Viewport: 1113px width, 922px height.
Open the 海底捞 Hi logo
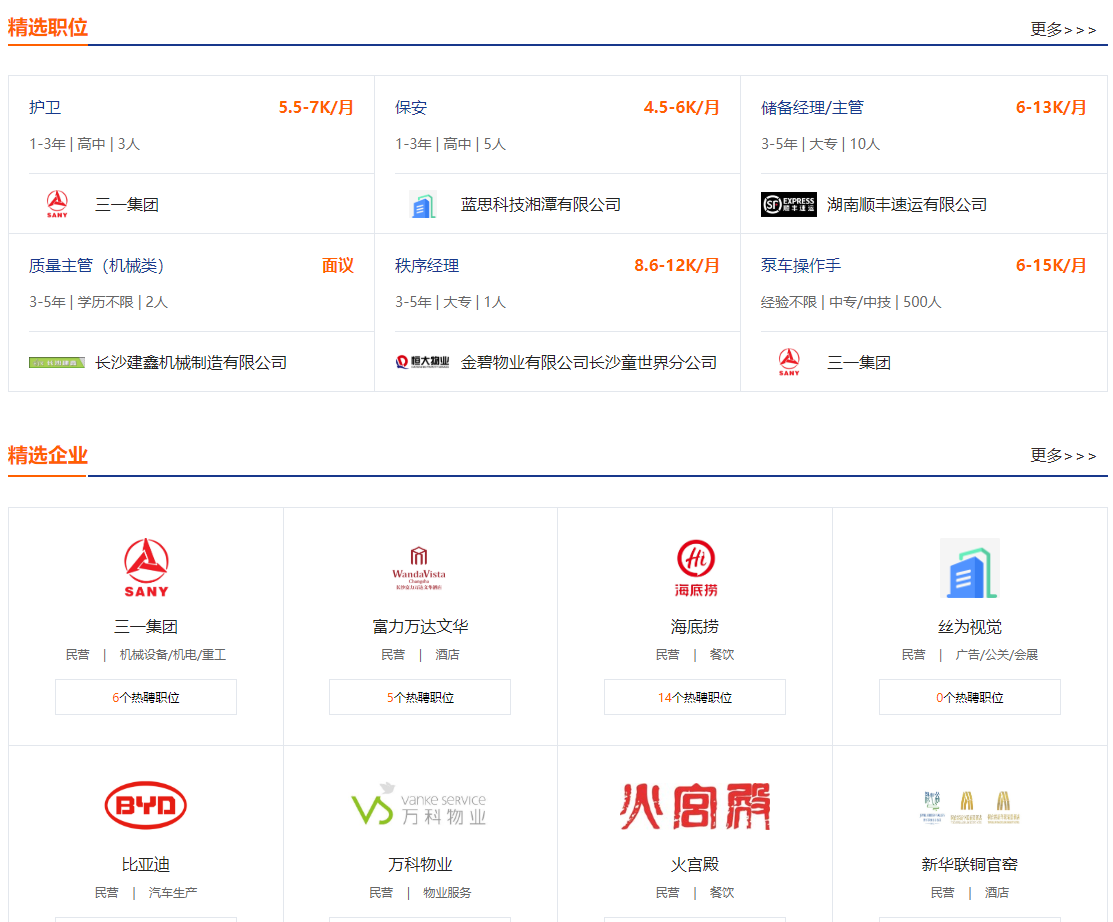pos(696,568)
